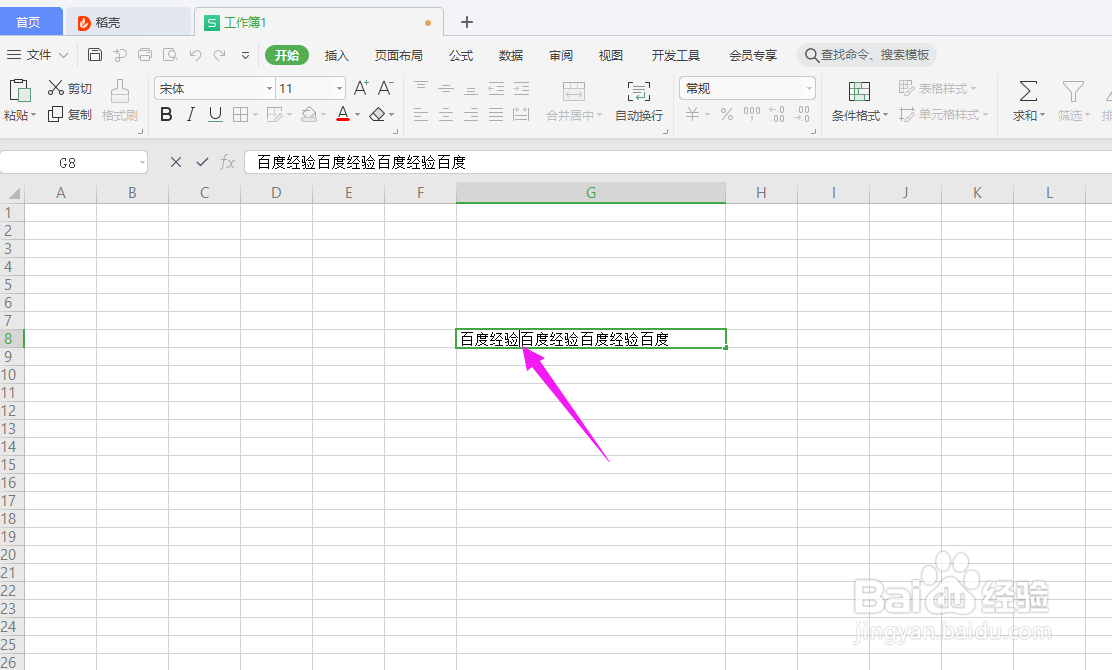Viewport: 1112px width, 670px height.
Task: Click the percent style % icon
Action: click(727, 114)
